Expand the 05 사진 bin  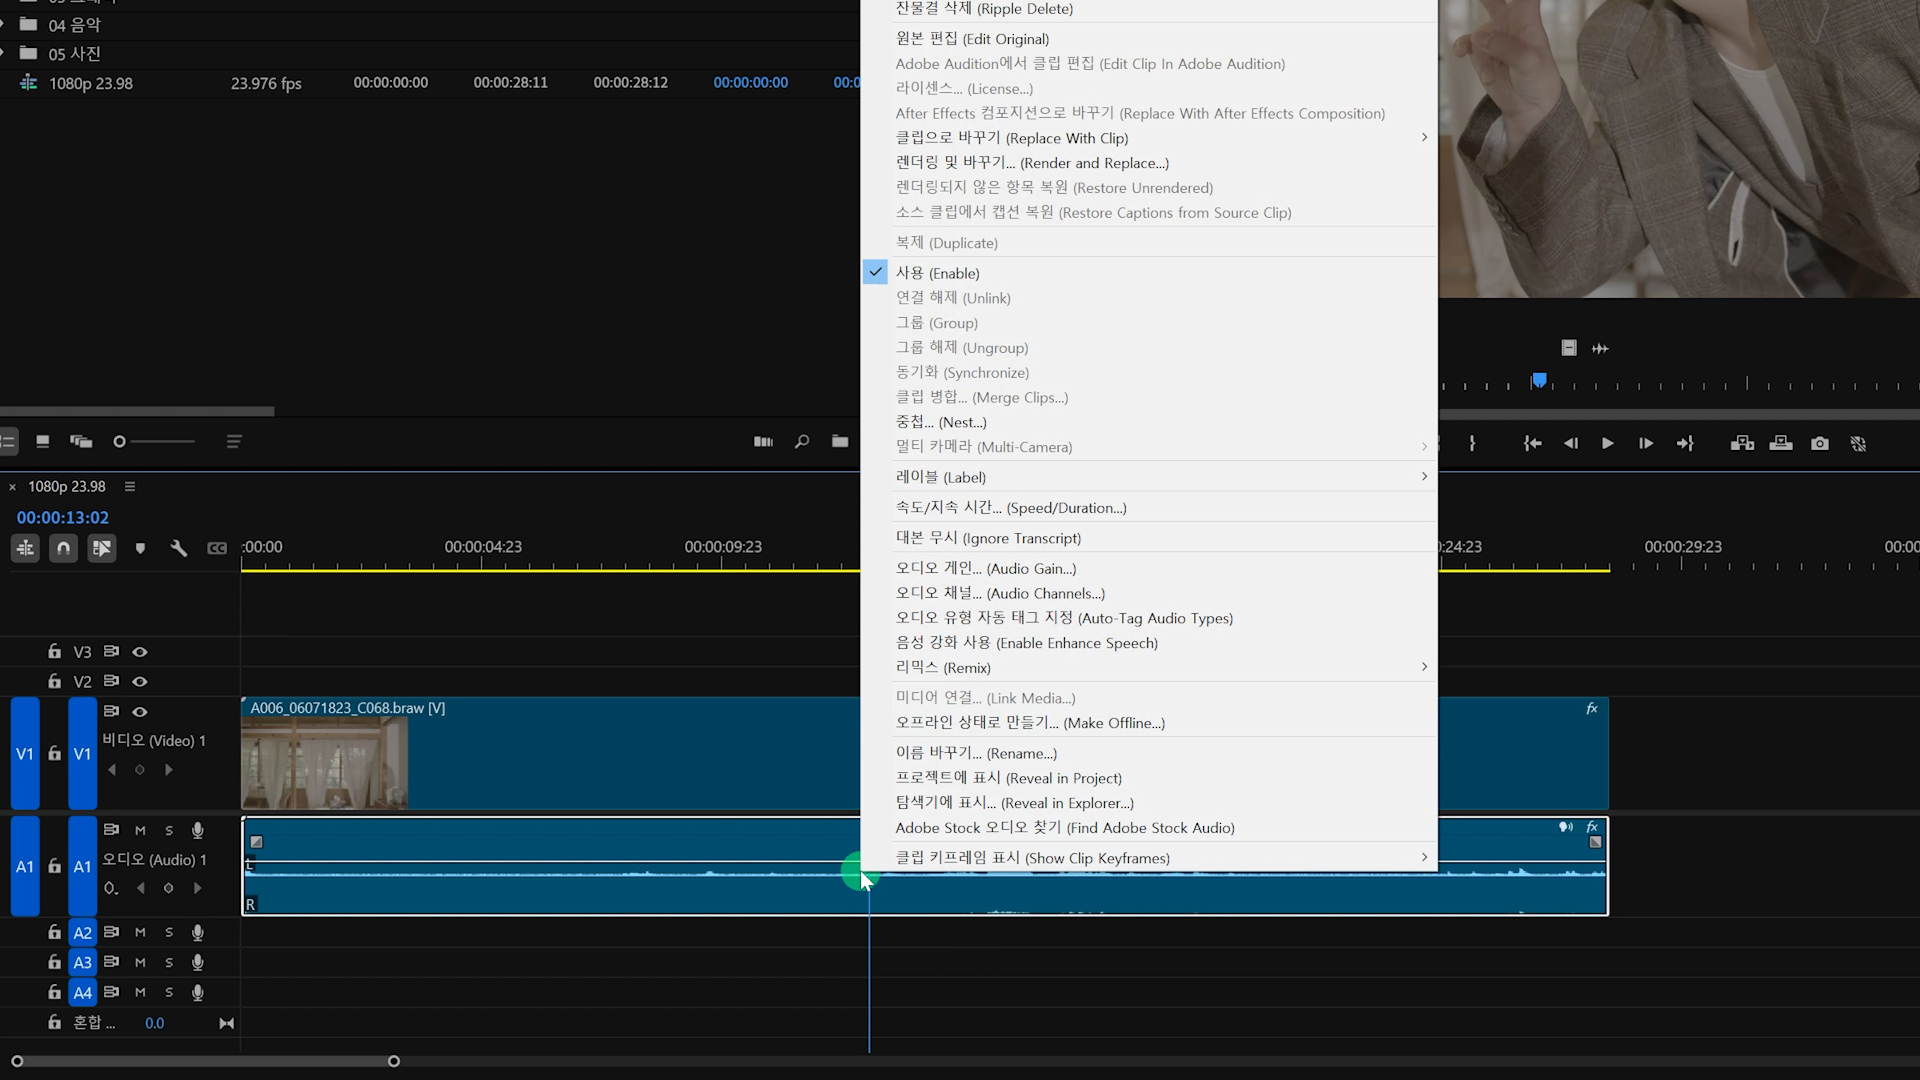[3, 53]
